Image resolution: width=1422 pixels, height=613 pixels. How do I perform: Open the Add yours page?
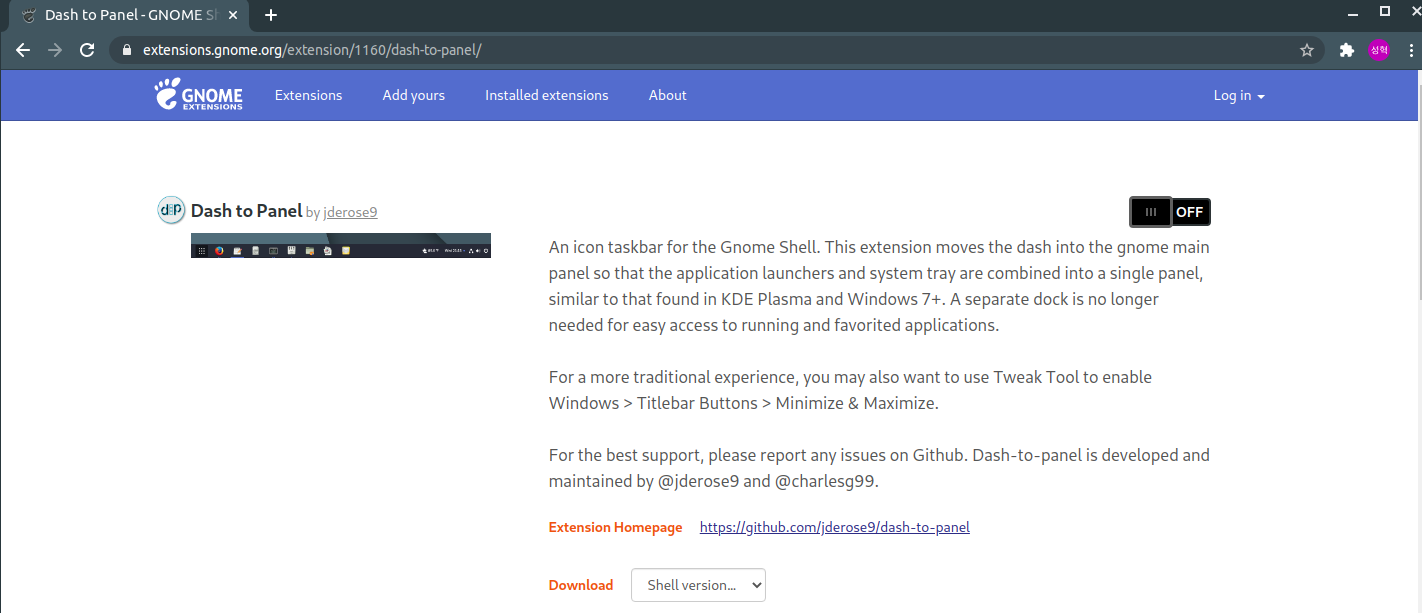pos(413,95)
